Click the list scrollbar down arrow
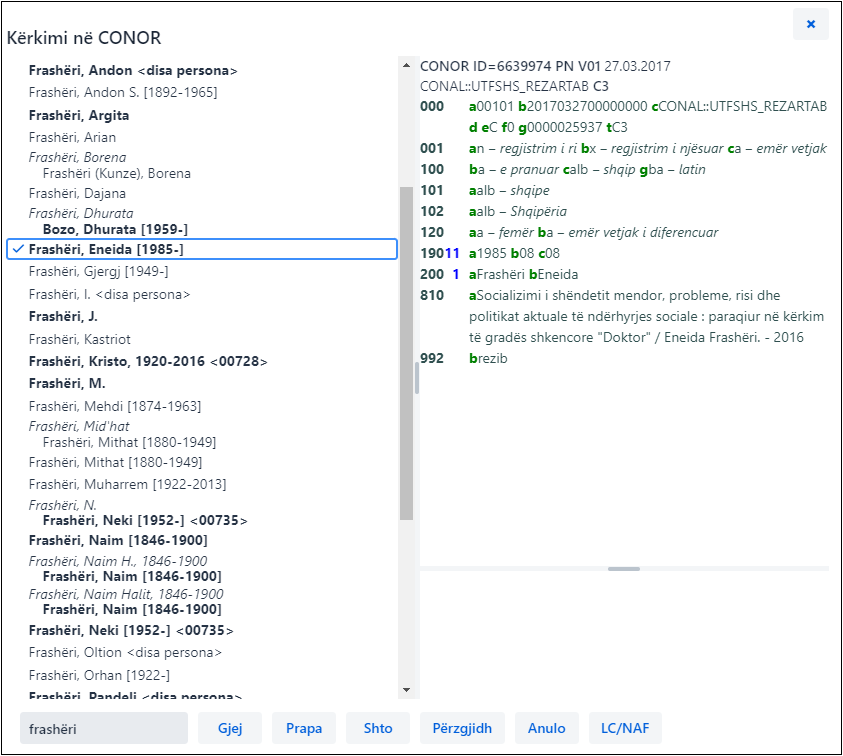Screen dimensions: 843x756 pos(406,690)
